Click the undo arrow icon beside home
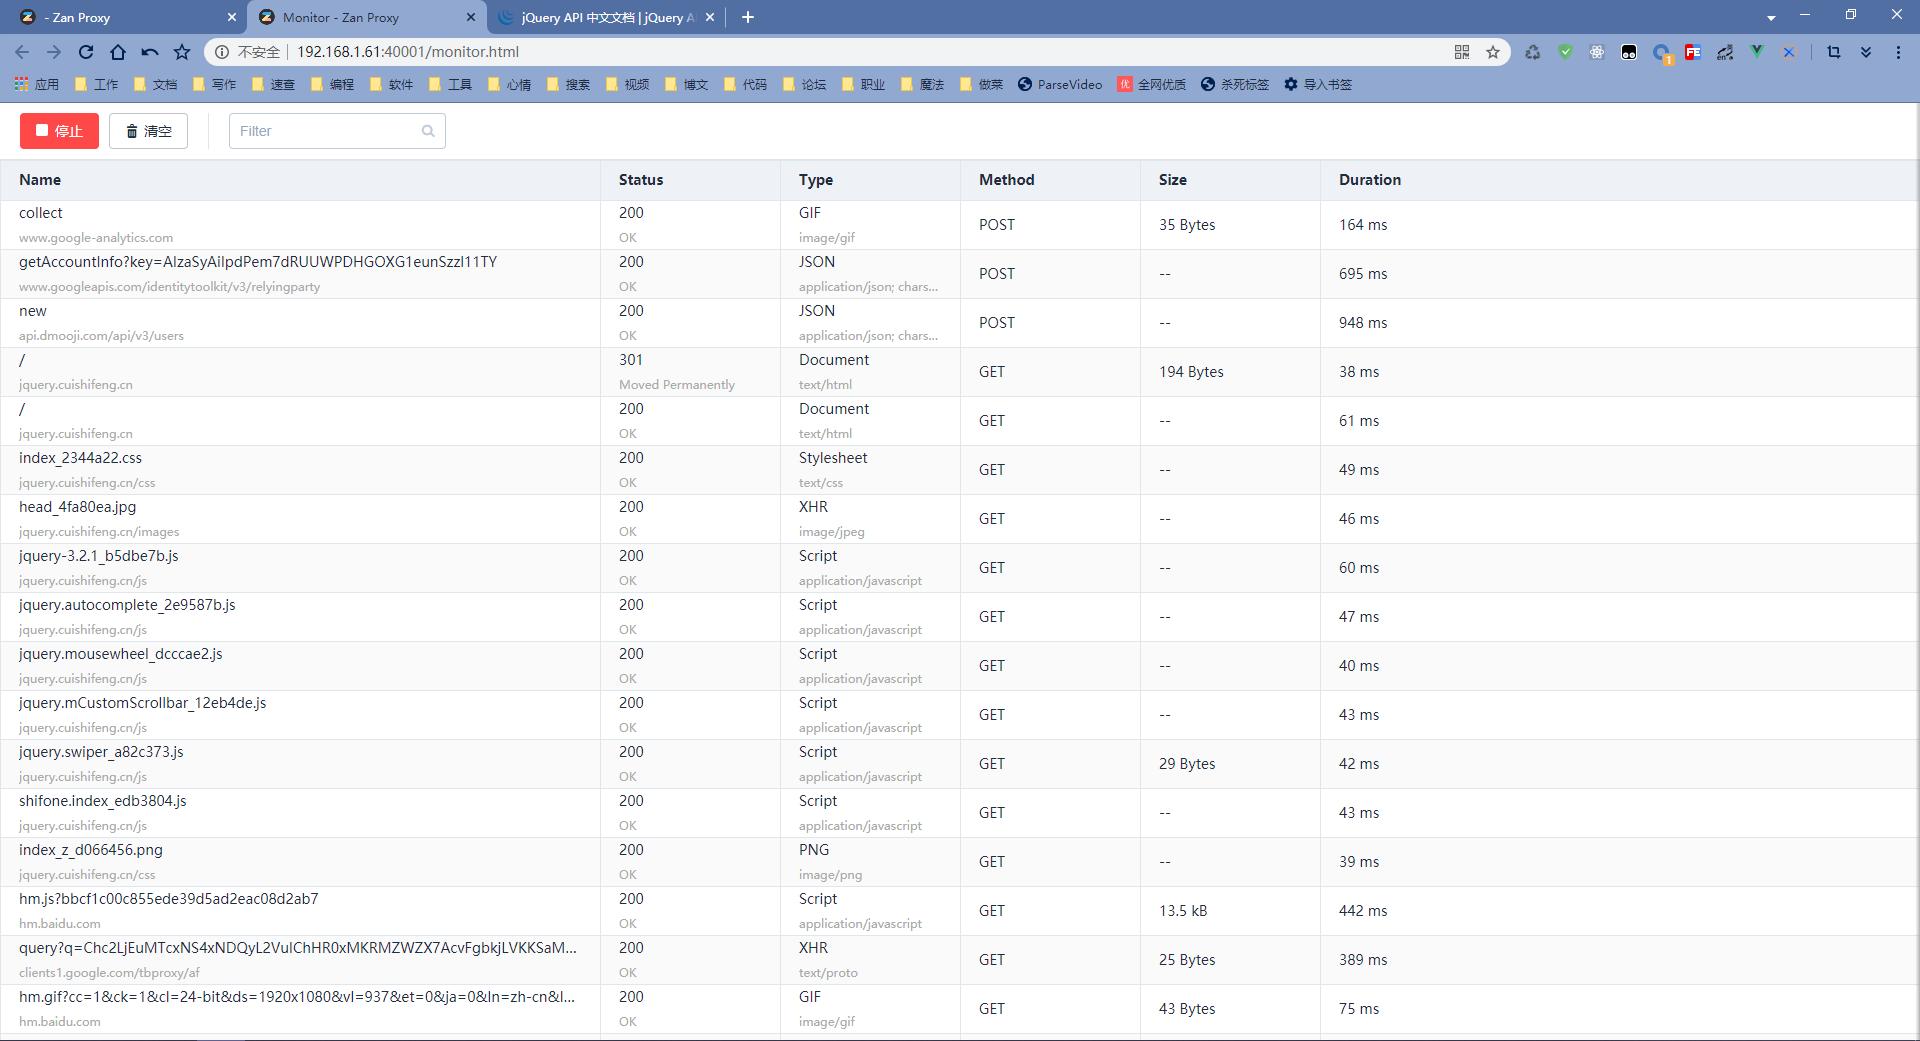The height and width of the screenshot is (1041, 1920). [x=150, y=52]
